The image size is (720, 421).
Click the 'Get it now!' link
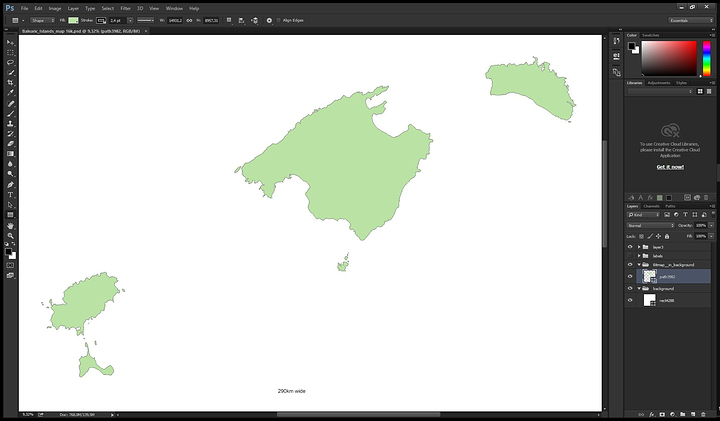tap(670, 167)
